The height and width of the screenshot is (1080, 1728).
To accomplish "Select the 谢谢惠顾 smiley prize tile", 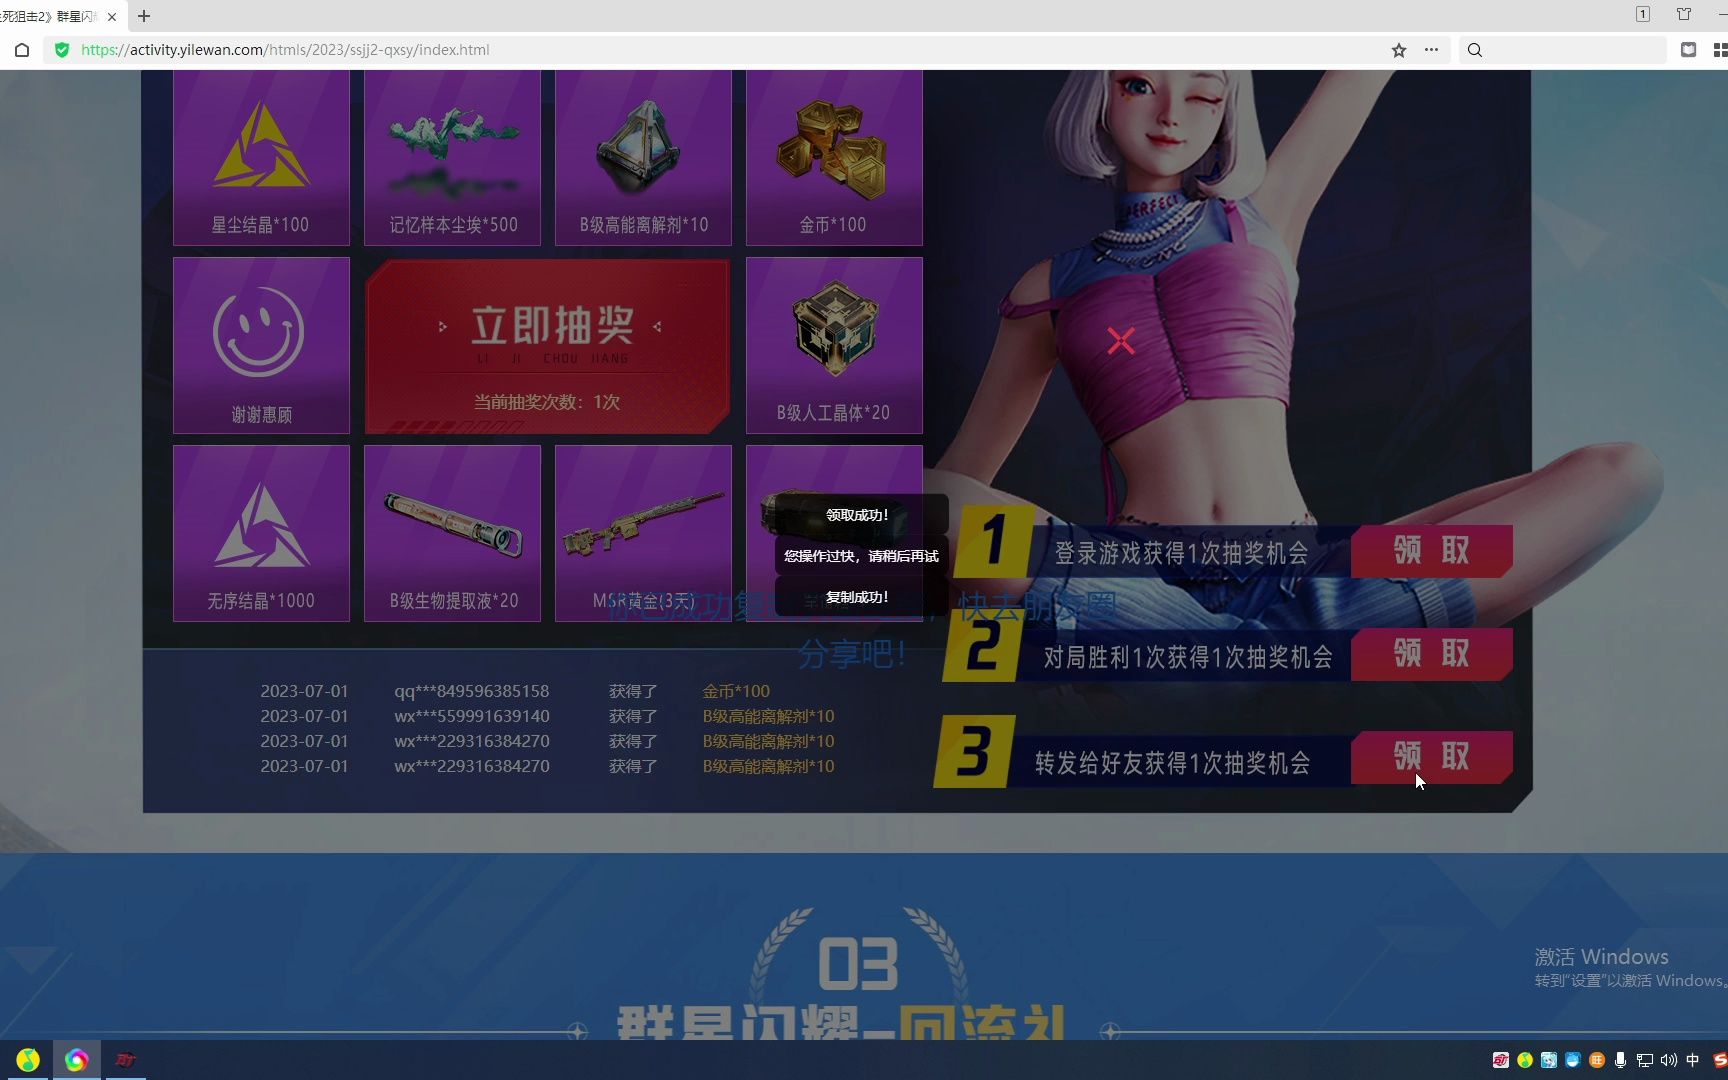I will tap(261, 345).
